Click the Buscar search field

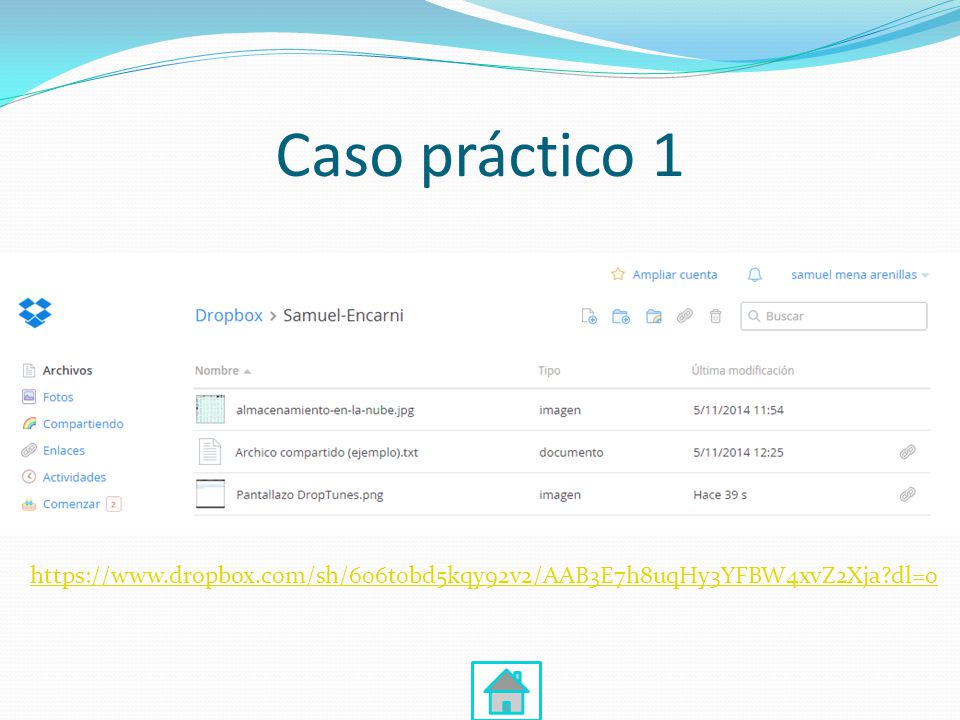[x=833, y=316]
